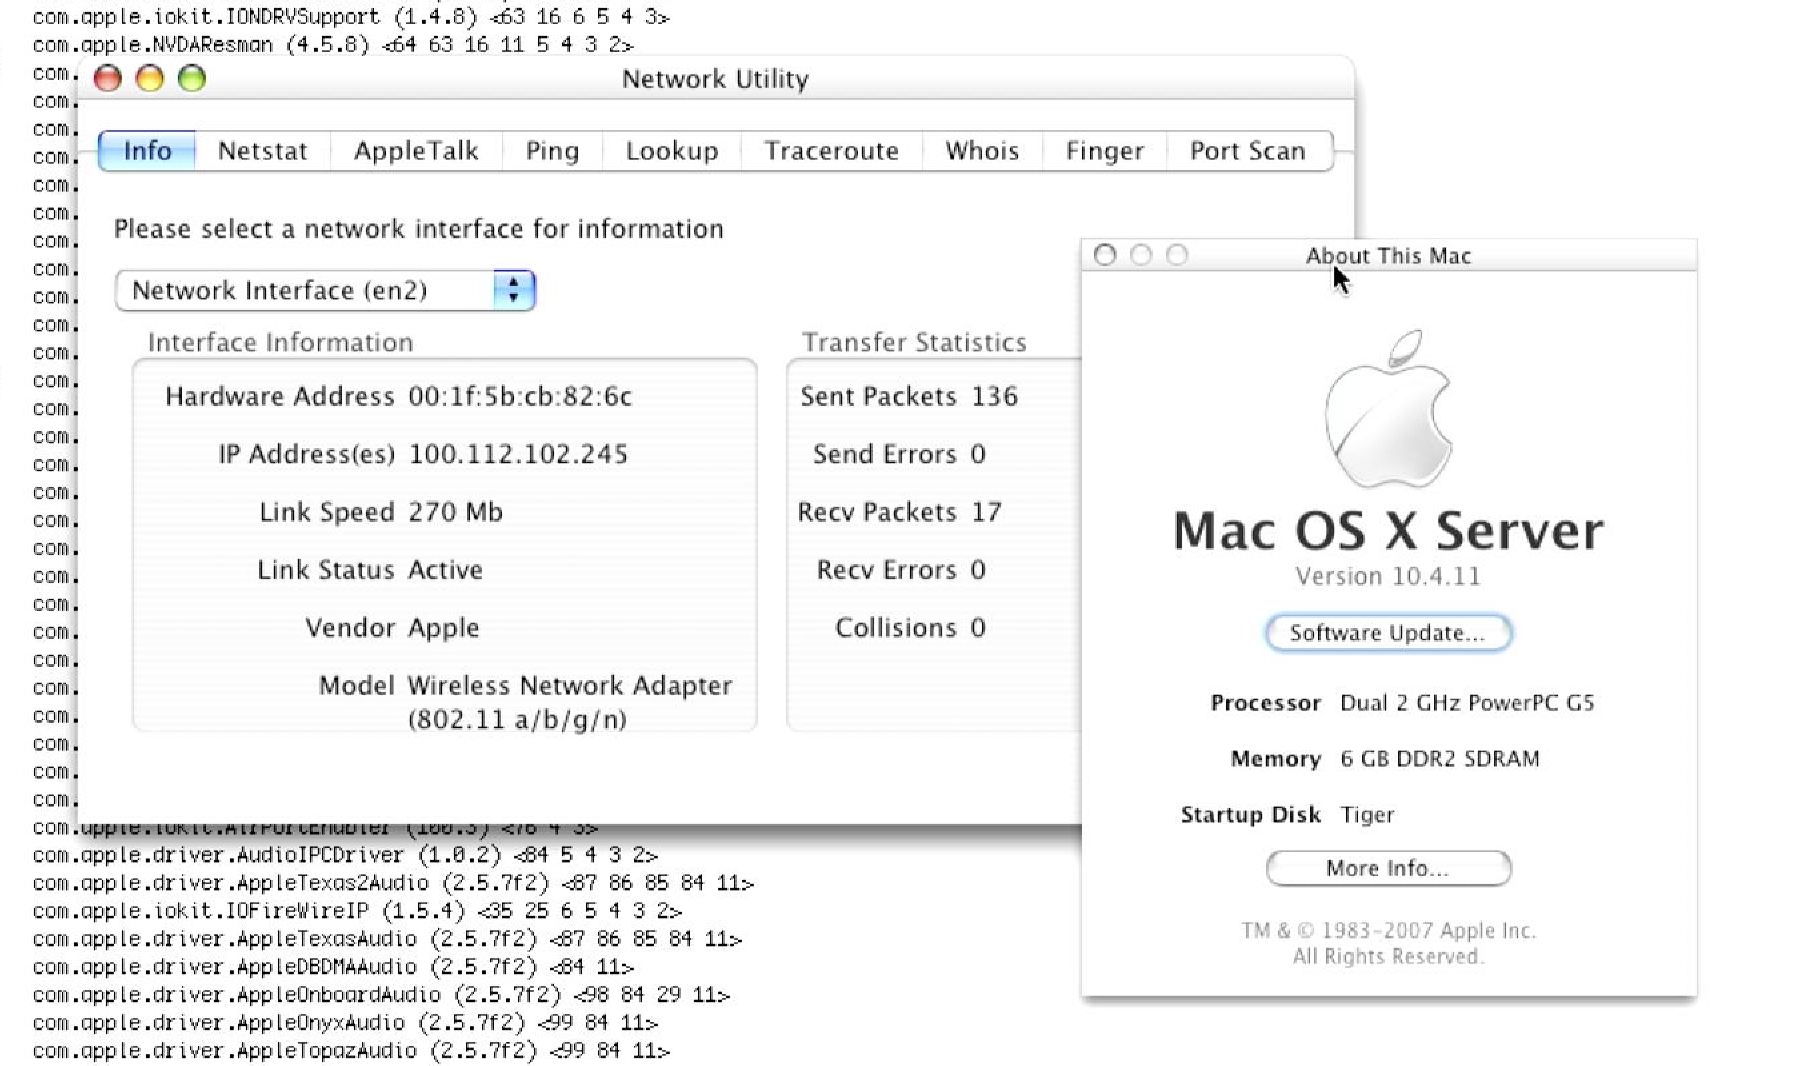Switch to the Port Scan tab
Screen dimensions: 1796x1066
[1248, 151]
